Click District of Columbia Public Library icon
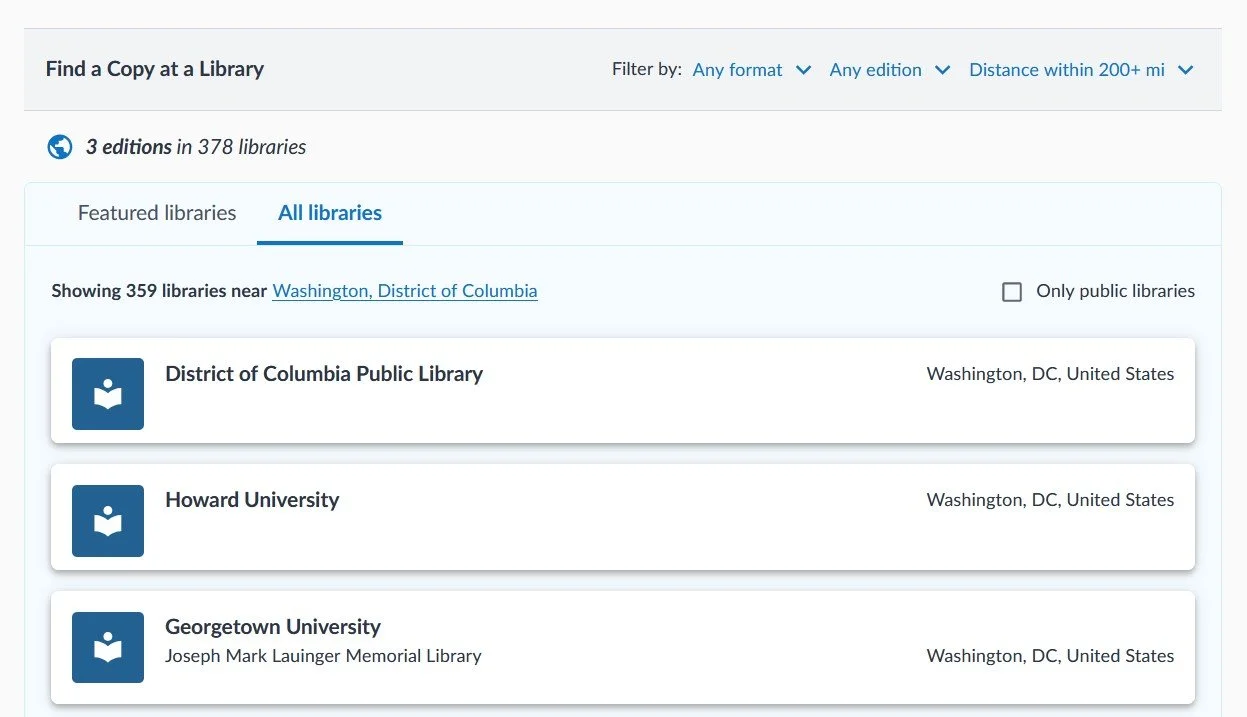1247x717 pixels. 108,394
